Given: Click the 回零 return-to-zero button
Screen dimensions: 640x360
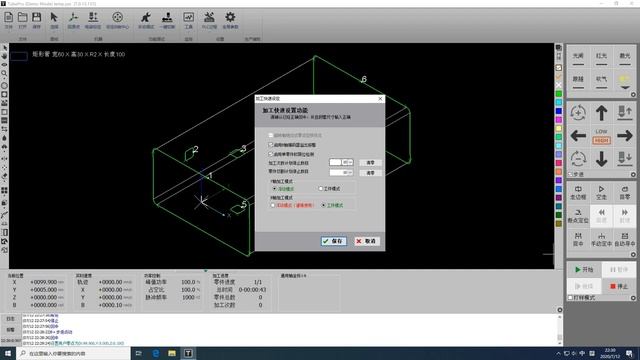Looking at the screenshot, I should click(624, 193).
